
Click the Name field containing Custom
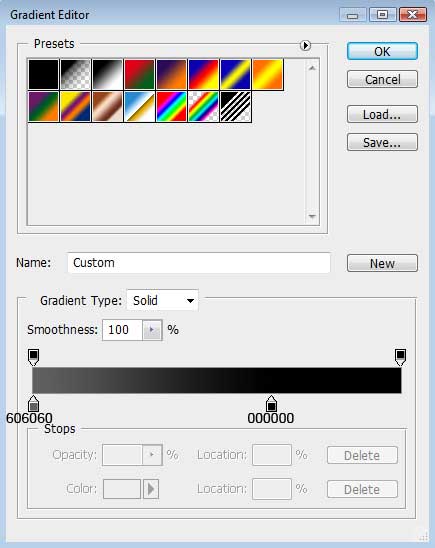[x=199, y=263]
